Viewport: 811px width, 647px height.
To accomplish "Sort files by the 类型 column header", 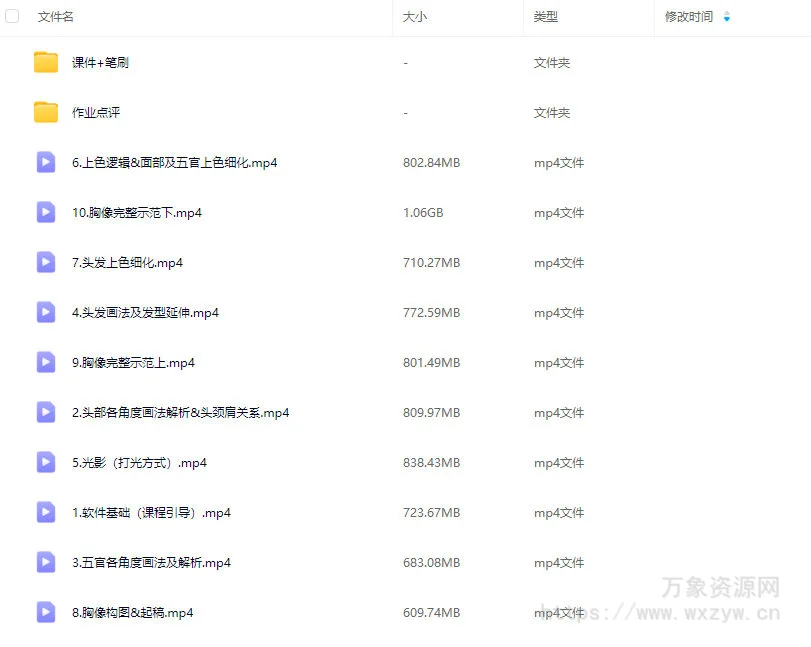I will (546, 17).
